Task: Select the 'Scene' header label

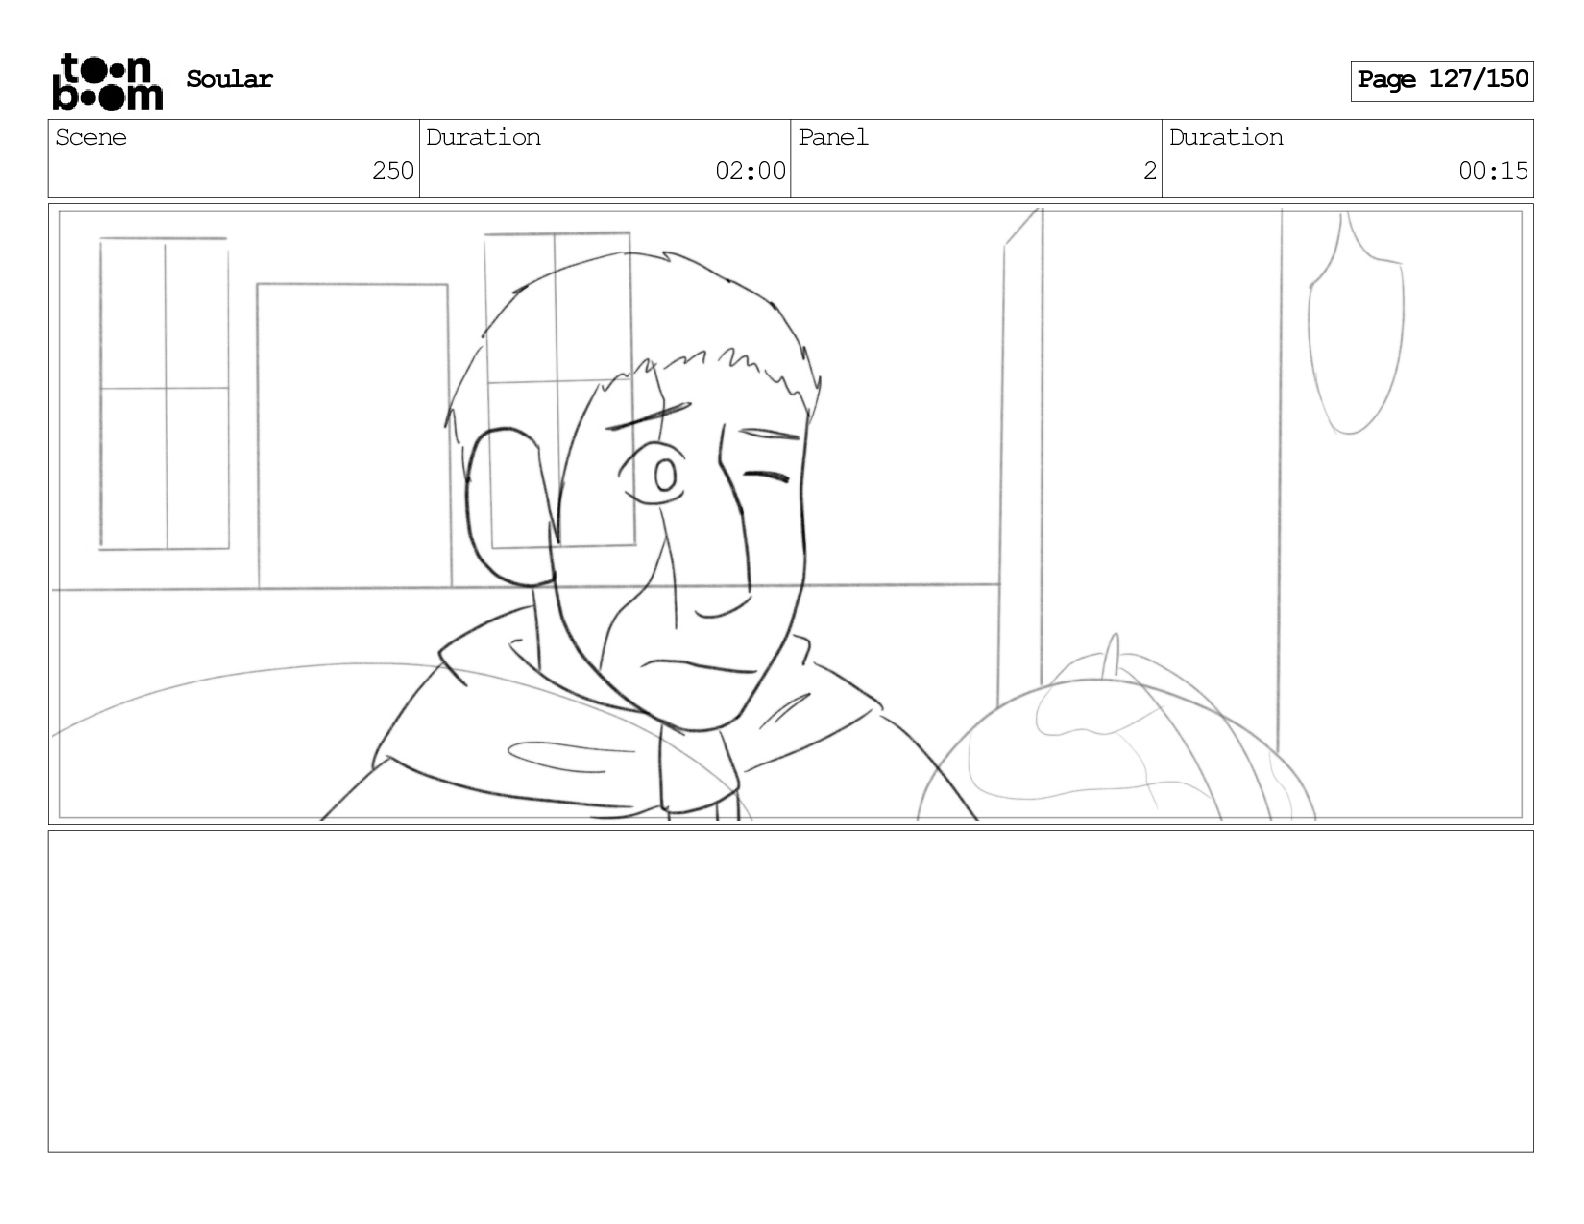Action: 91,137
